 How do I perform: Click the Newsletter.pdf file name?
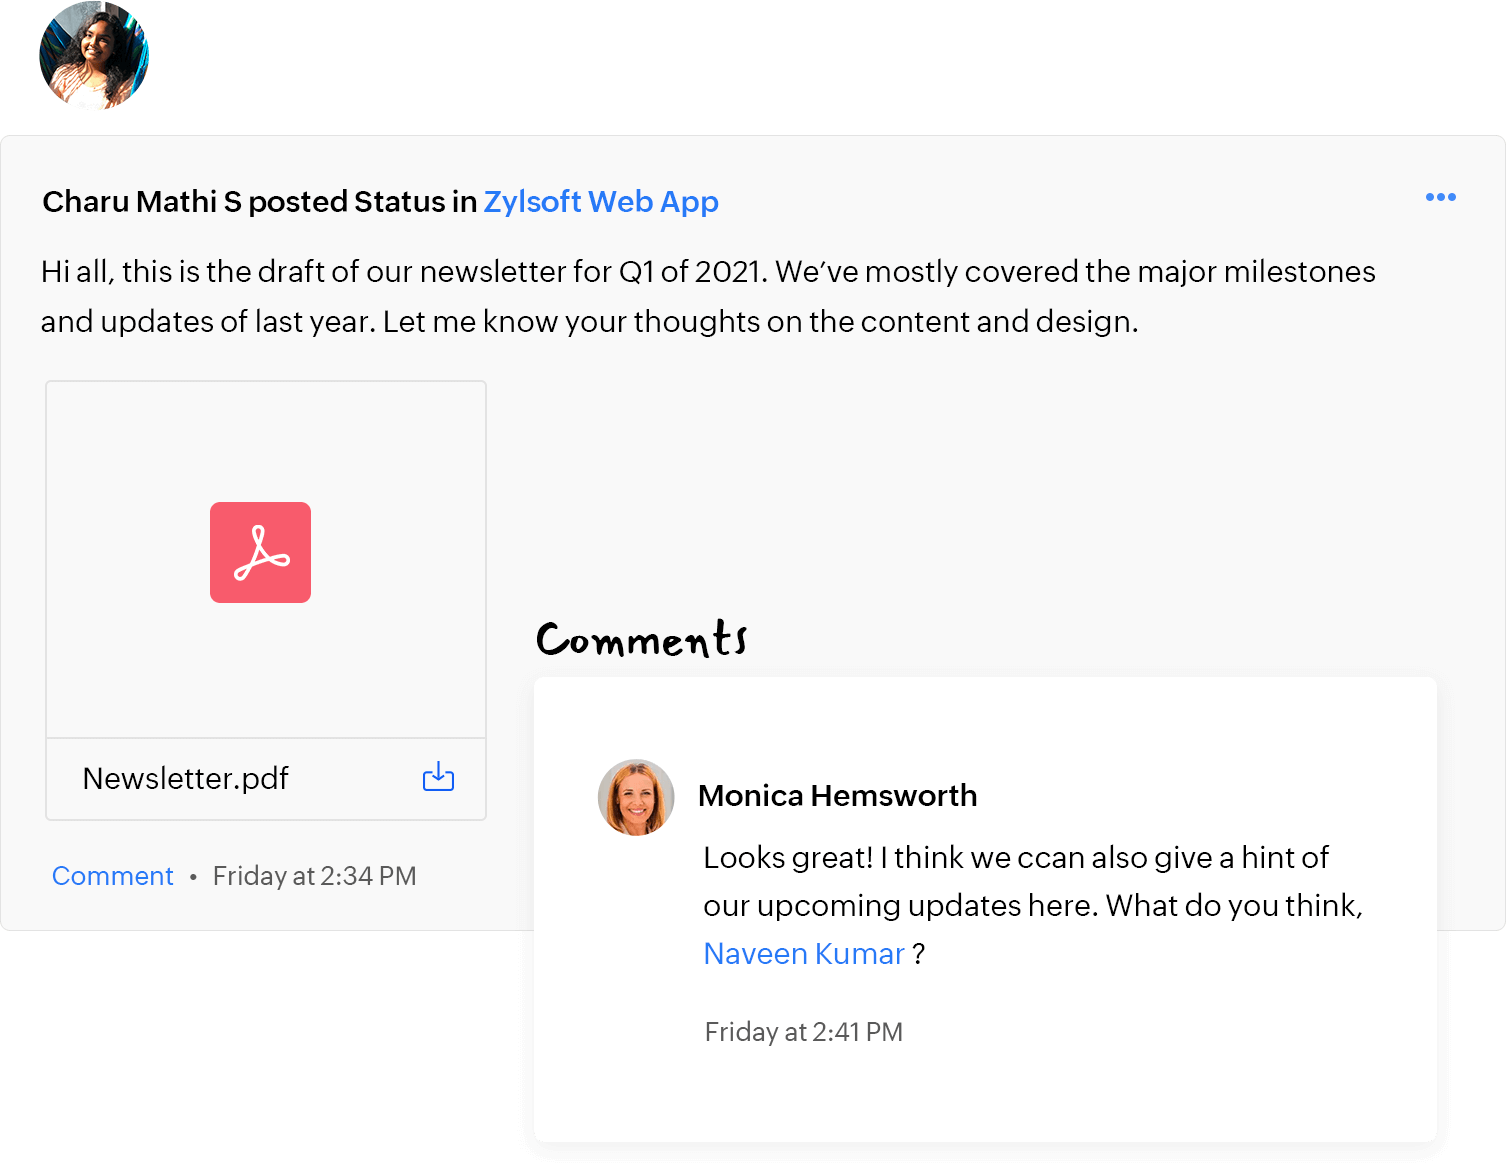pyautogui.click(x=185, y=778)
